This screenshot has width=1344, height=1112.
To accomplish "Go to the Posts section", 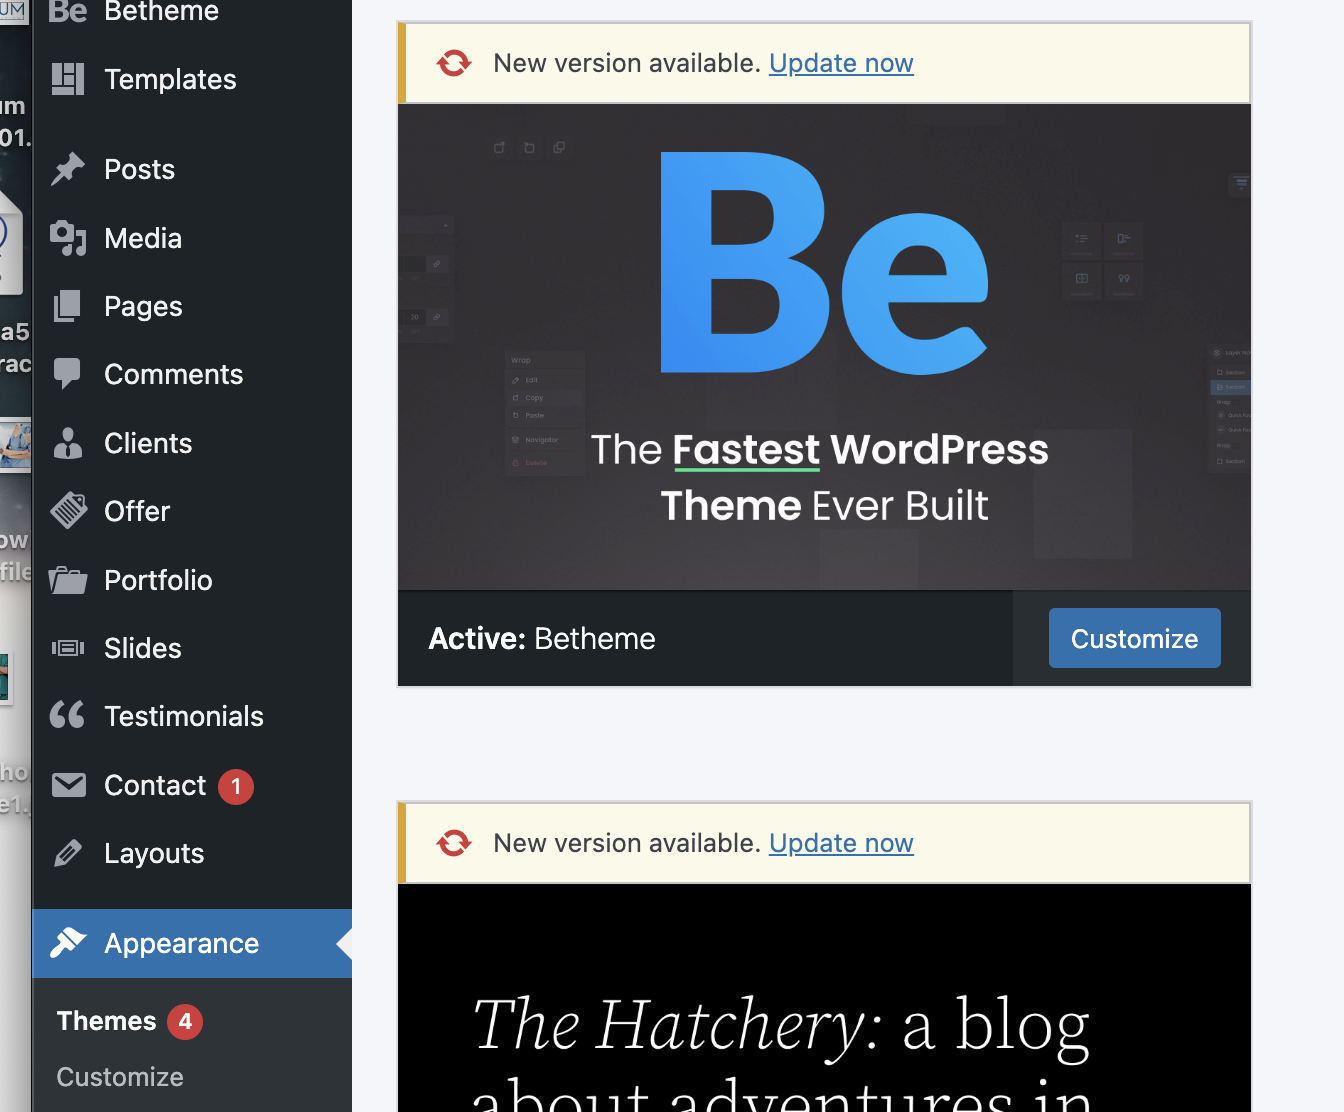I will pyautogui.click(x=192, y=169).
